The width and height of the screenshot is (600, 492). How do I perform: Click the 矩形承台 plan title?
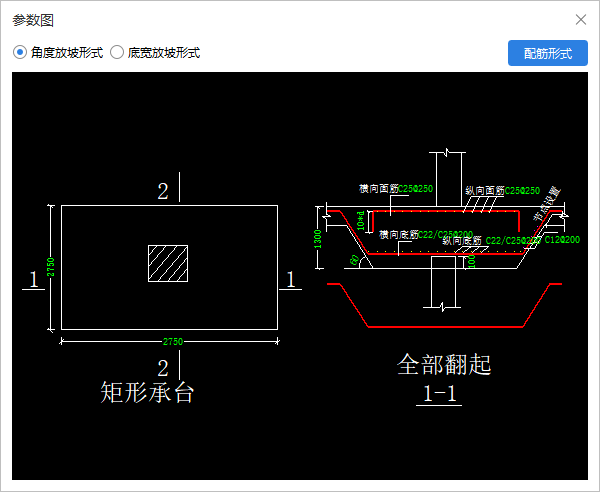[x=147, y=392]
